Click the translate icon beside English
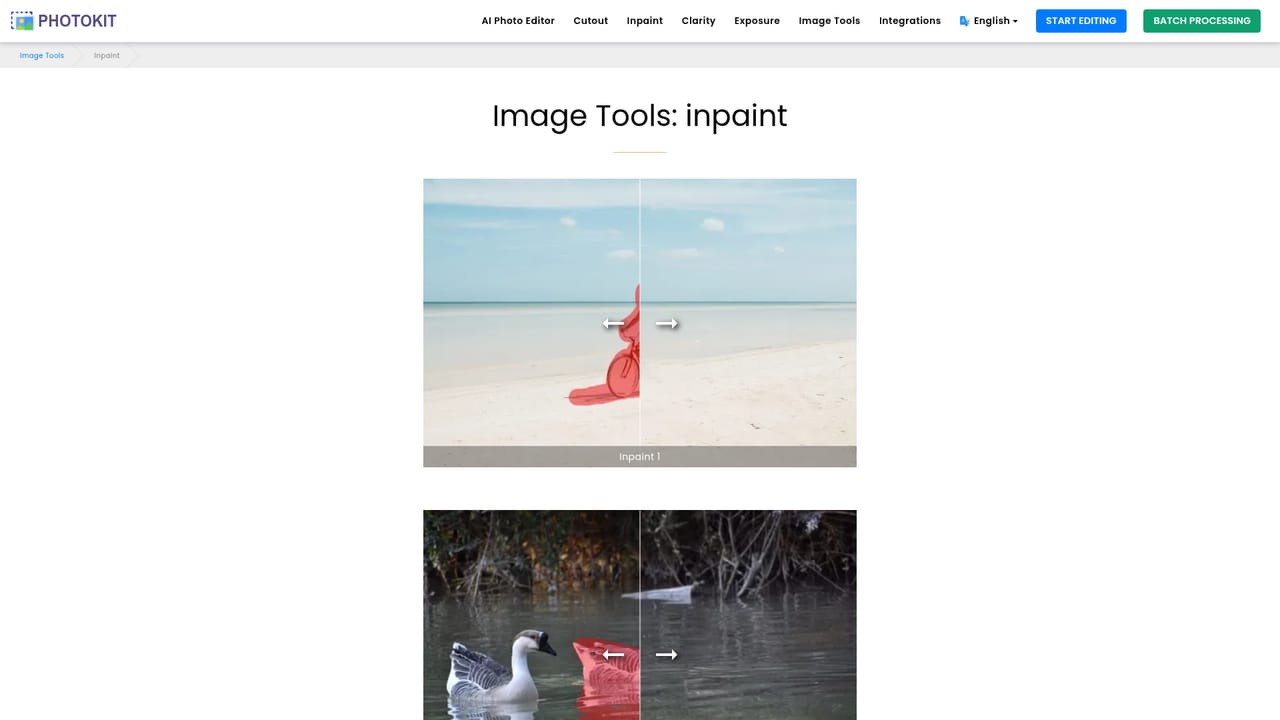This screenshot has width=1280, height=720. click(964, 21)
